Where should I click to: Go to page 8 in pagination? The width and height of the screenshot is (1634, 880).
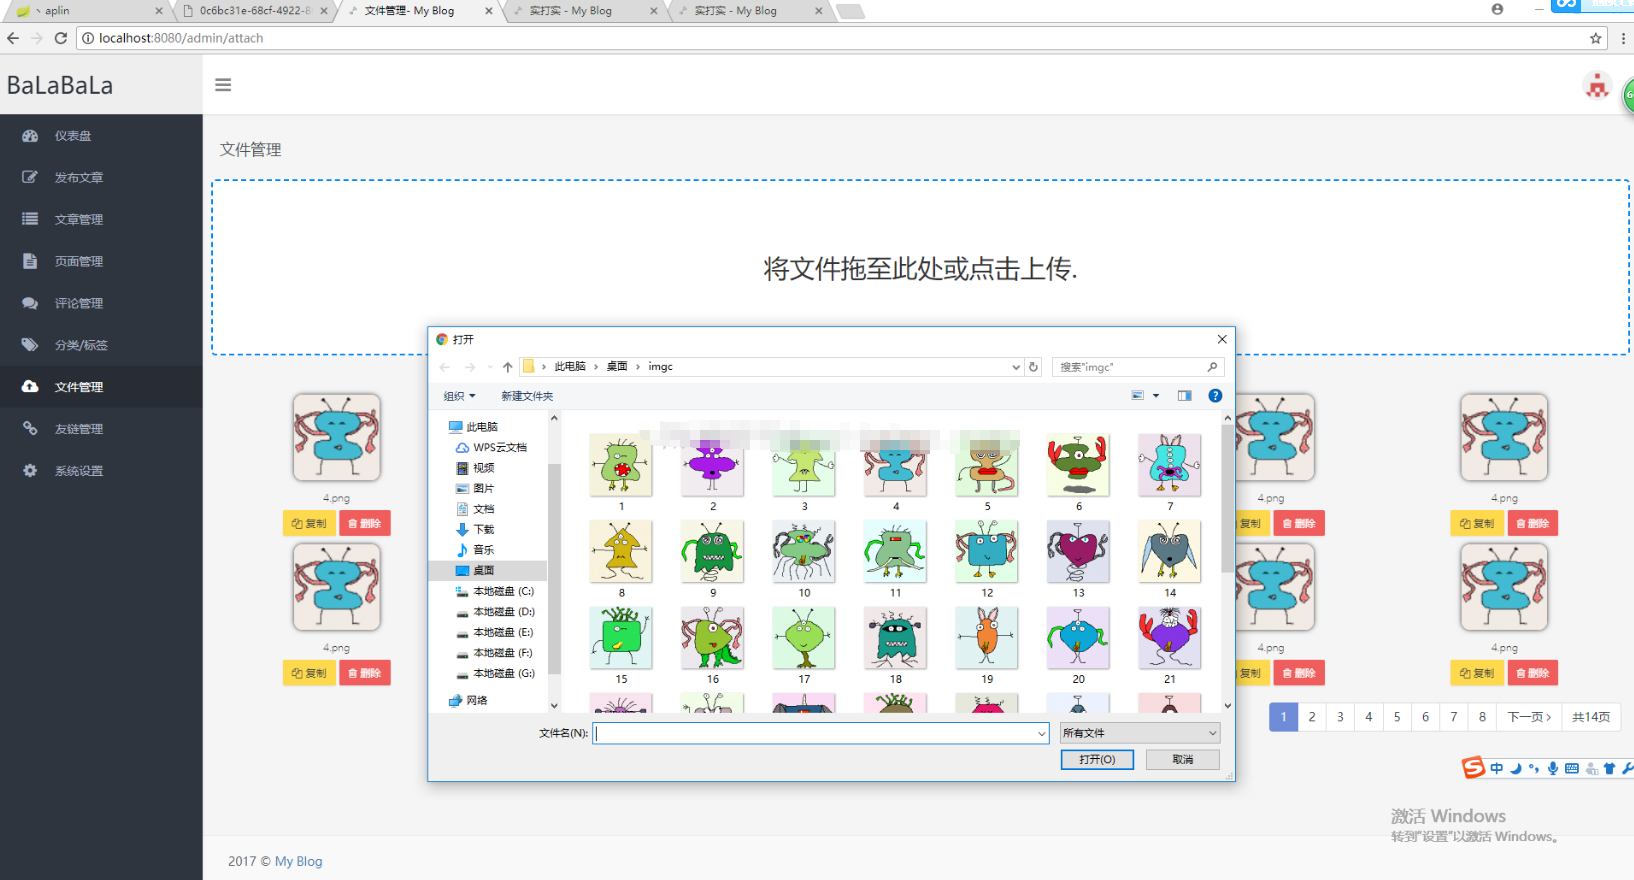1482,717
